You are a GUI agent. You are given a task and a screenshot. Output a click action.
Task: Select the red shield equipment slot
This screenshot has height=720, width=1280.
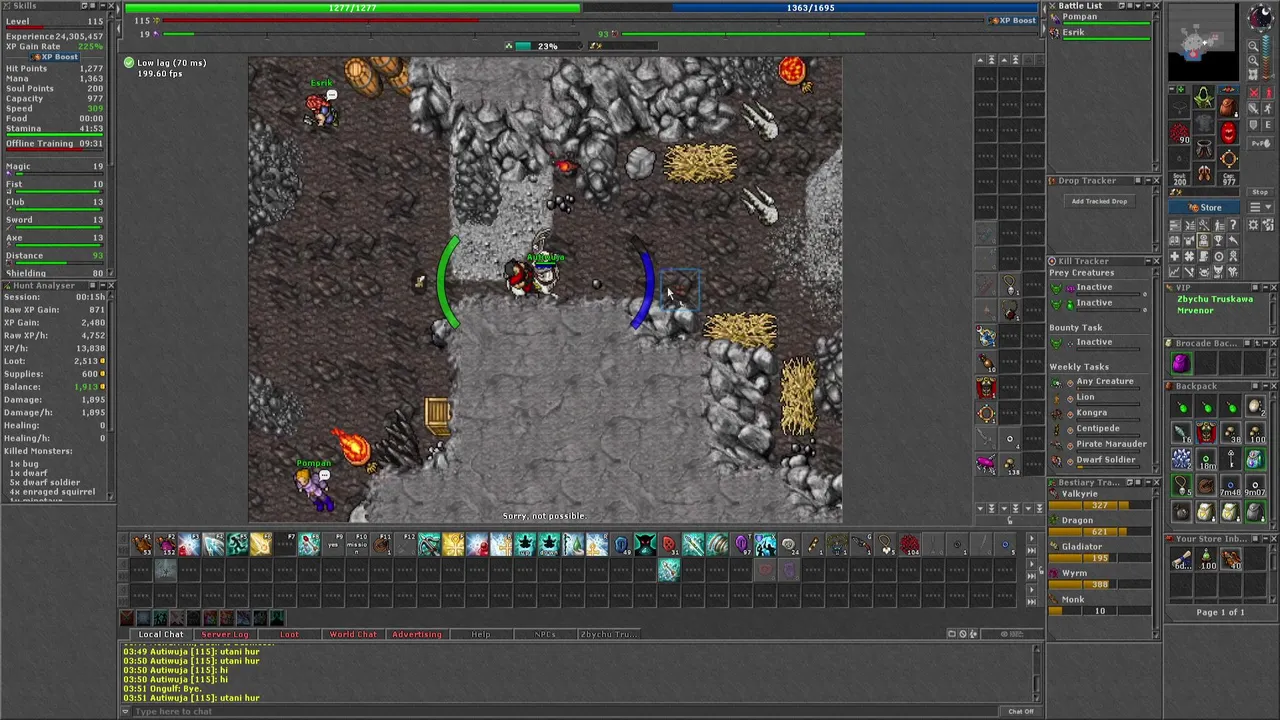(x=1228, y=132)
